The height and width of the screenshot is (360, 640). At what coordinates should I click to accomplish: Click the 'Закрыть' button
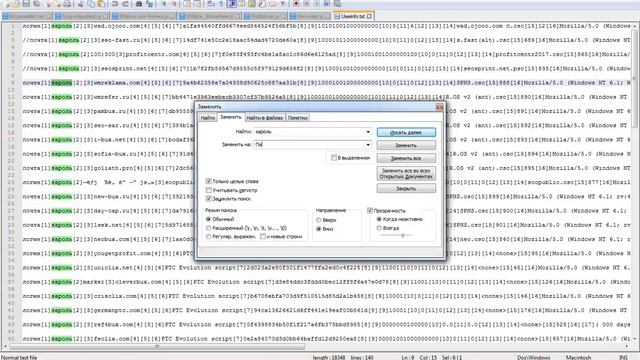pos(406,188)
